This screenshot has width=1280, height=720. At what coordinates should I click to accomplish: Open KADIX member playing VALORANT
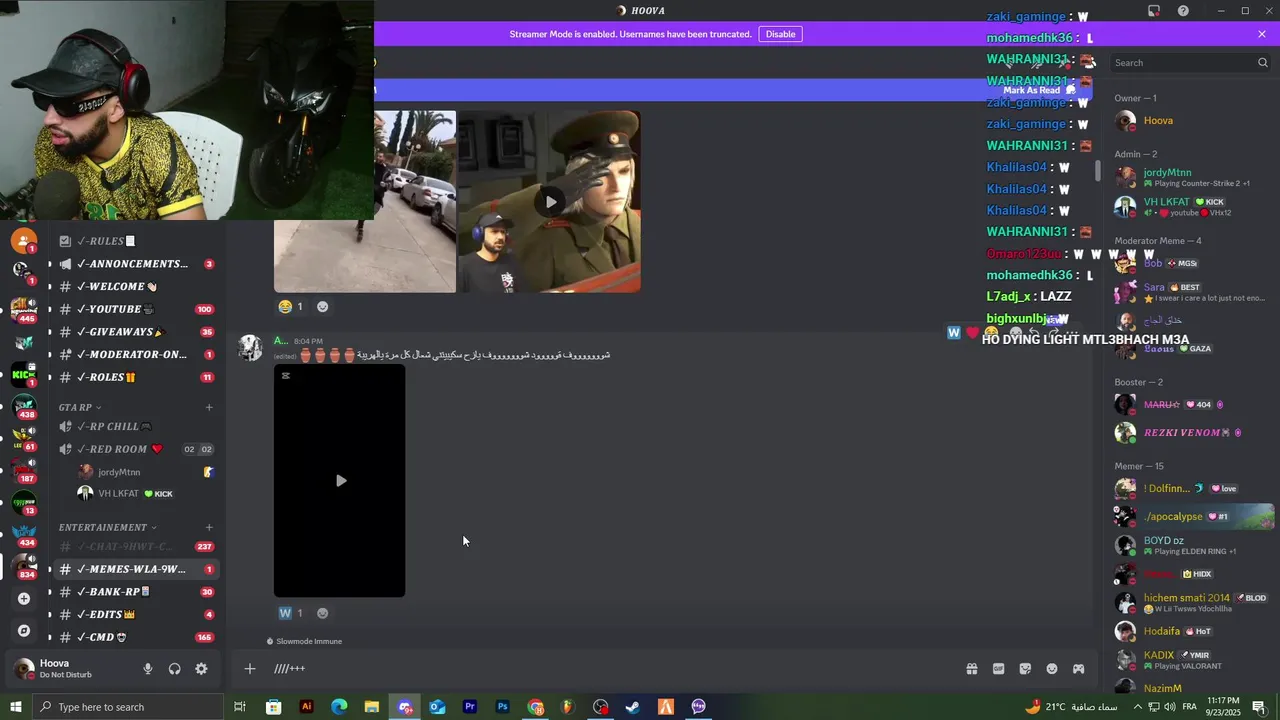tap(1192, 660)
